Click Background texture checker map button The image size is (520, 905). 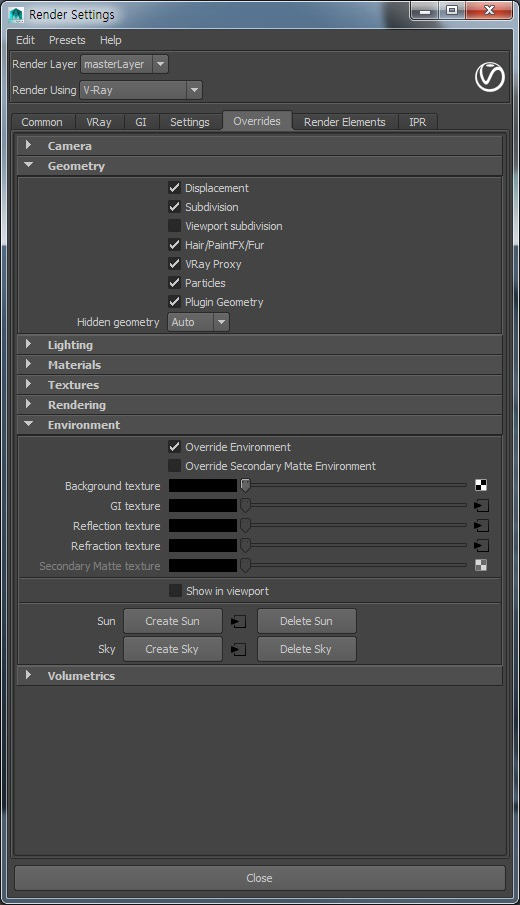(x=481, y=485)
